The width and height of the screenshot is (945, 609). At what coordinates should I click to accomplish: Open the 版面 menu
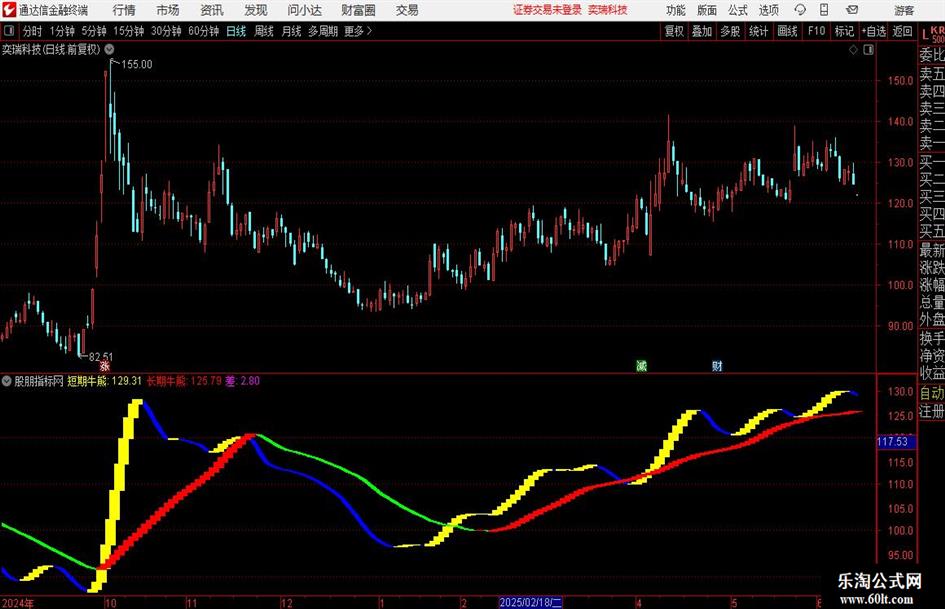pos(707,10)
